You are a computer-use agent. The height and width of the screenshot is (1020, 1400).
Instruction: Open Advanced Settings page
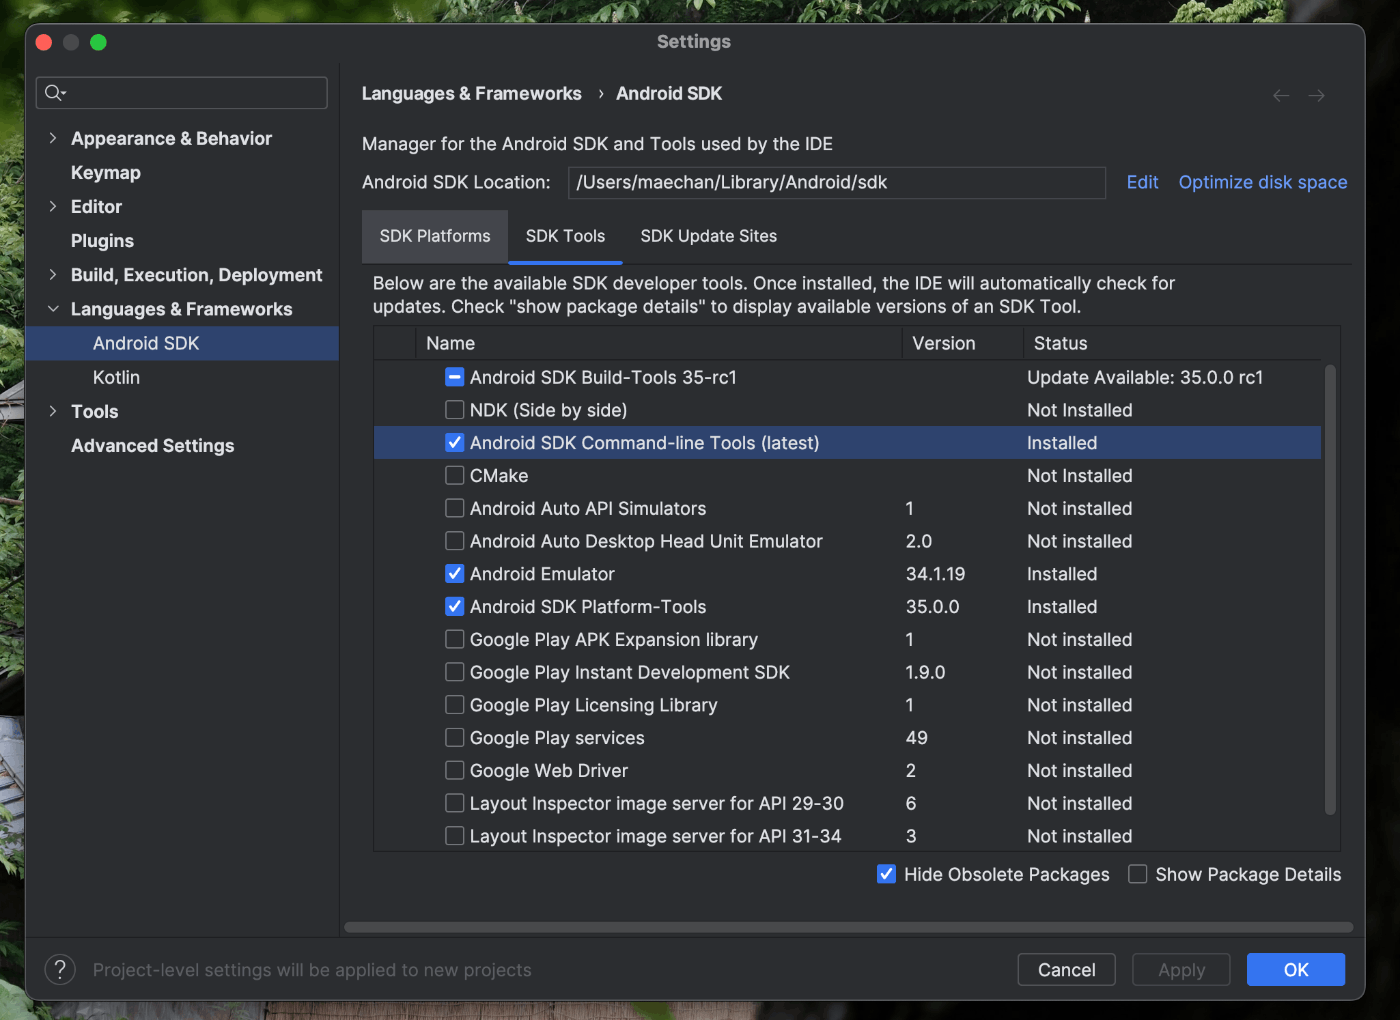pyautogui.click(x=152, y=445)
